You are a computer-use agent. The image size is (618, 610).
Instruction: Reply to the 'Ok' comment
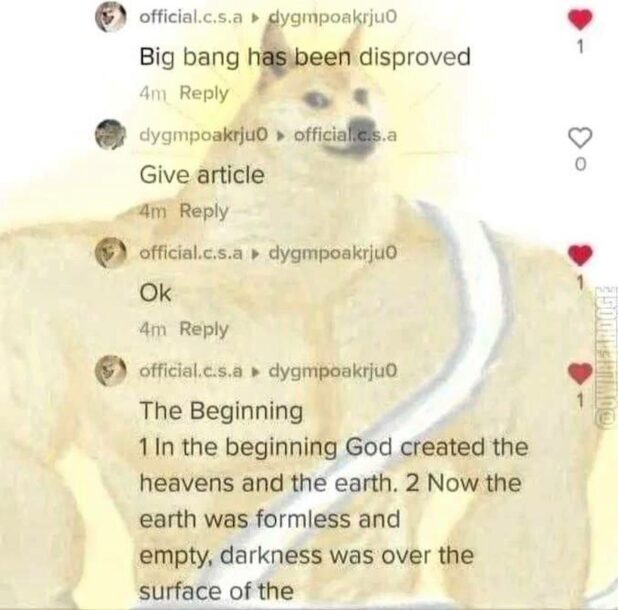coord(204,329)
